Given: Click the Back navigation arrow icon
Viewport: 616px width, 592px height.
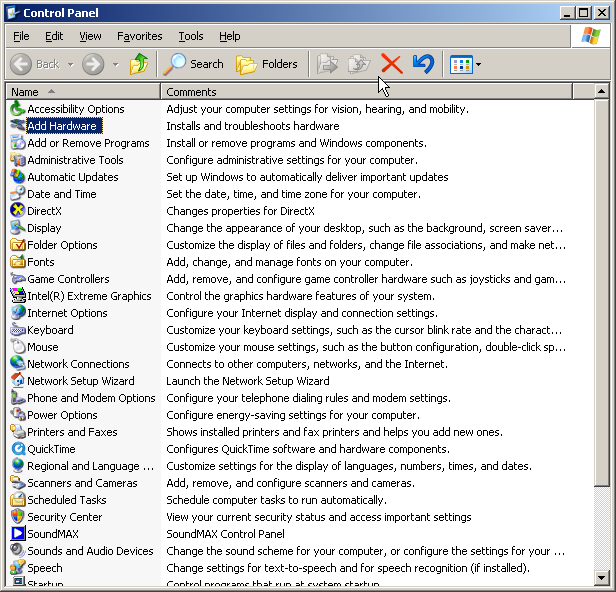Looking at the screenshot, I should [20, 64].
